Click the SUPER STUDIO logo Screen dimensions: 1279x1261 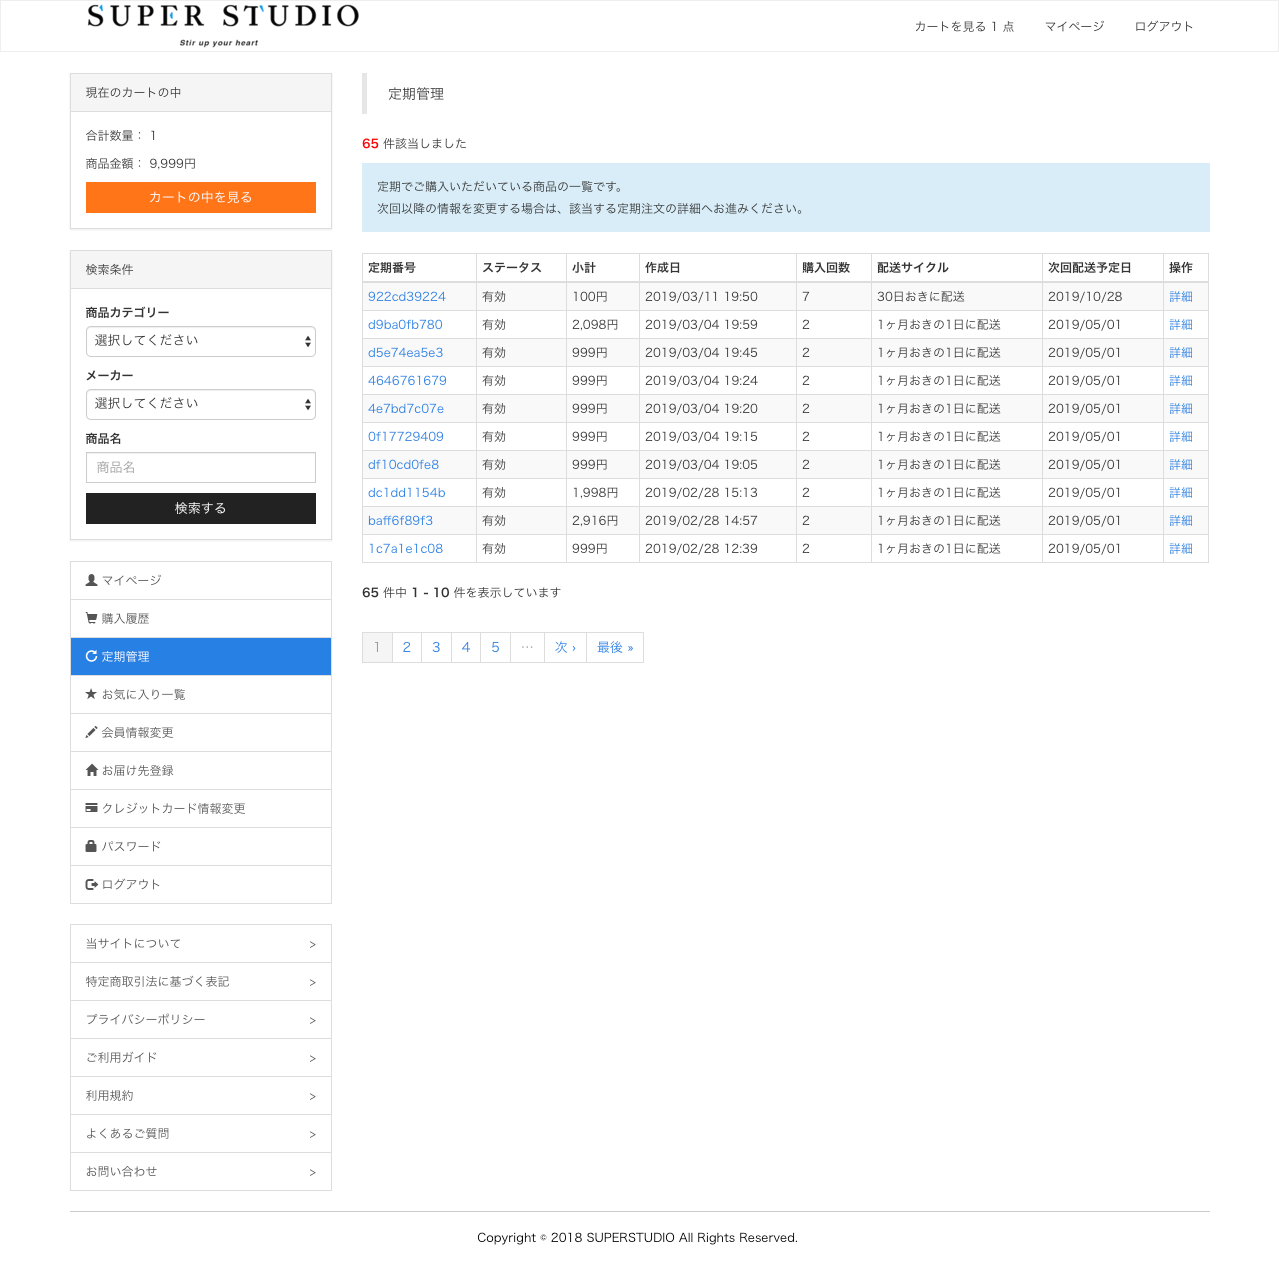(x=223, y=24)
